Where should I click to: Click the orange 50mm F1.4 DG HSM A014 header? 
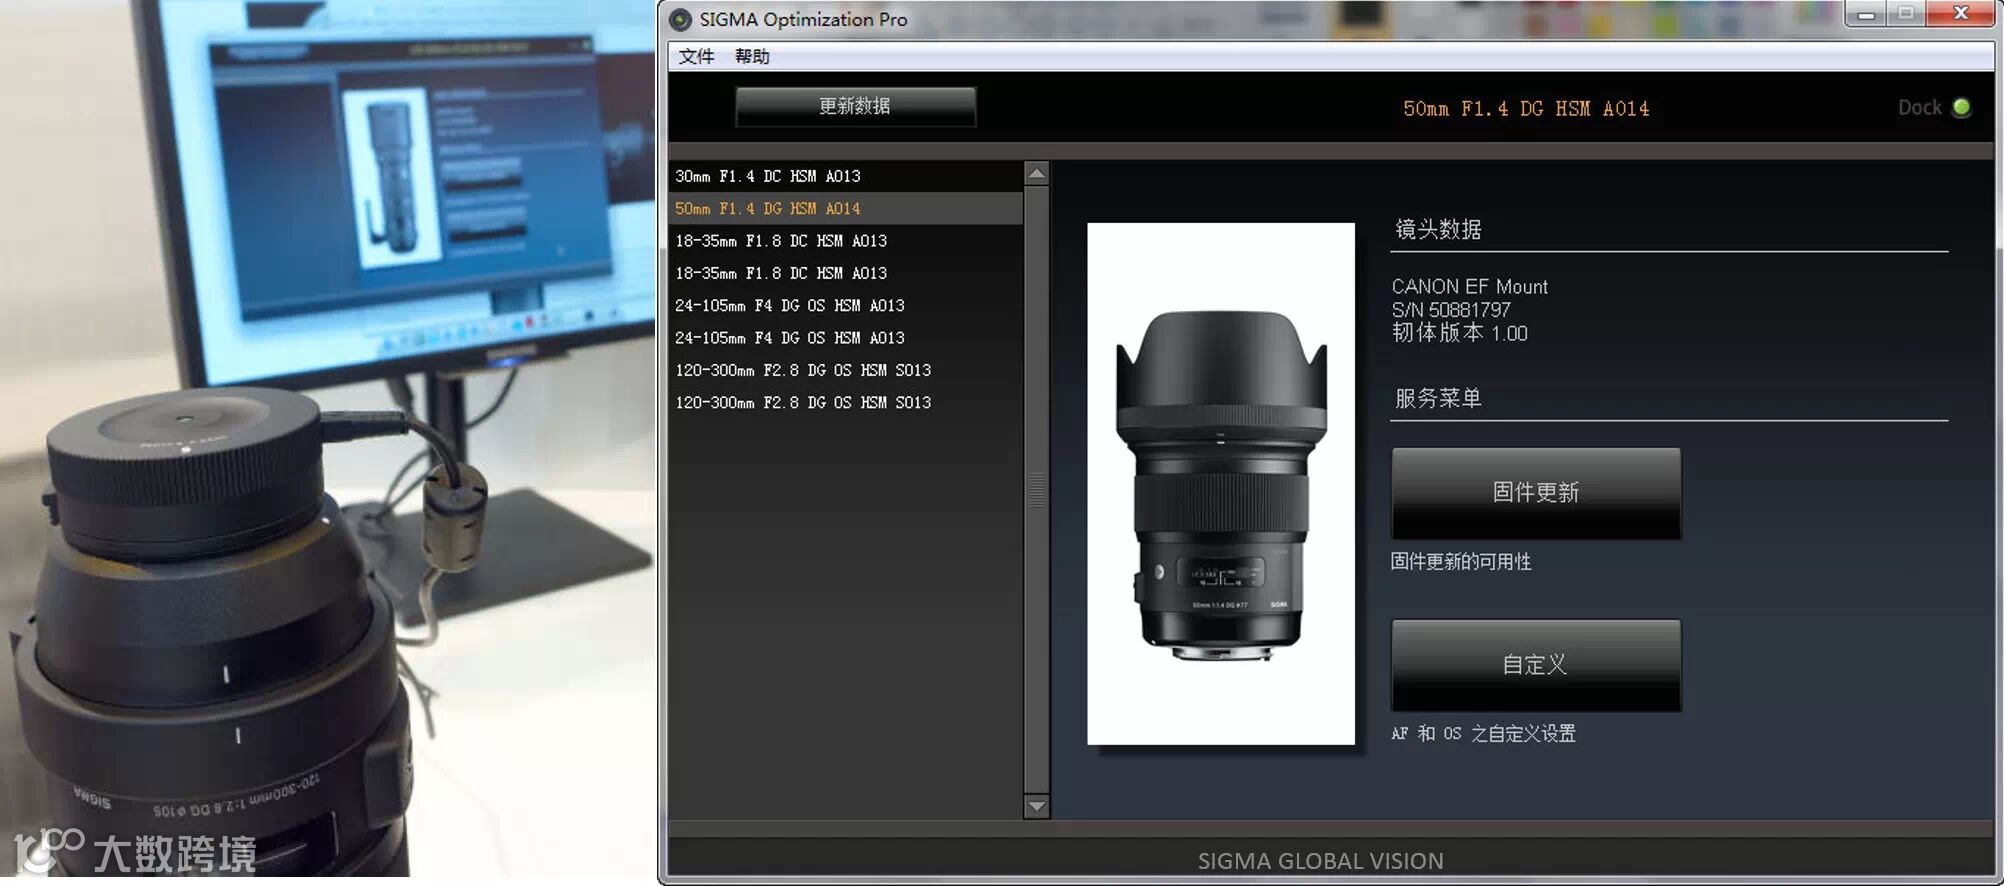(1526, 108)
